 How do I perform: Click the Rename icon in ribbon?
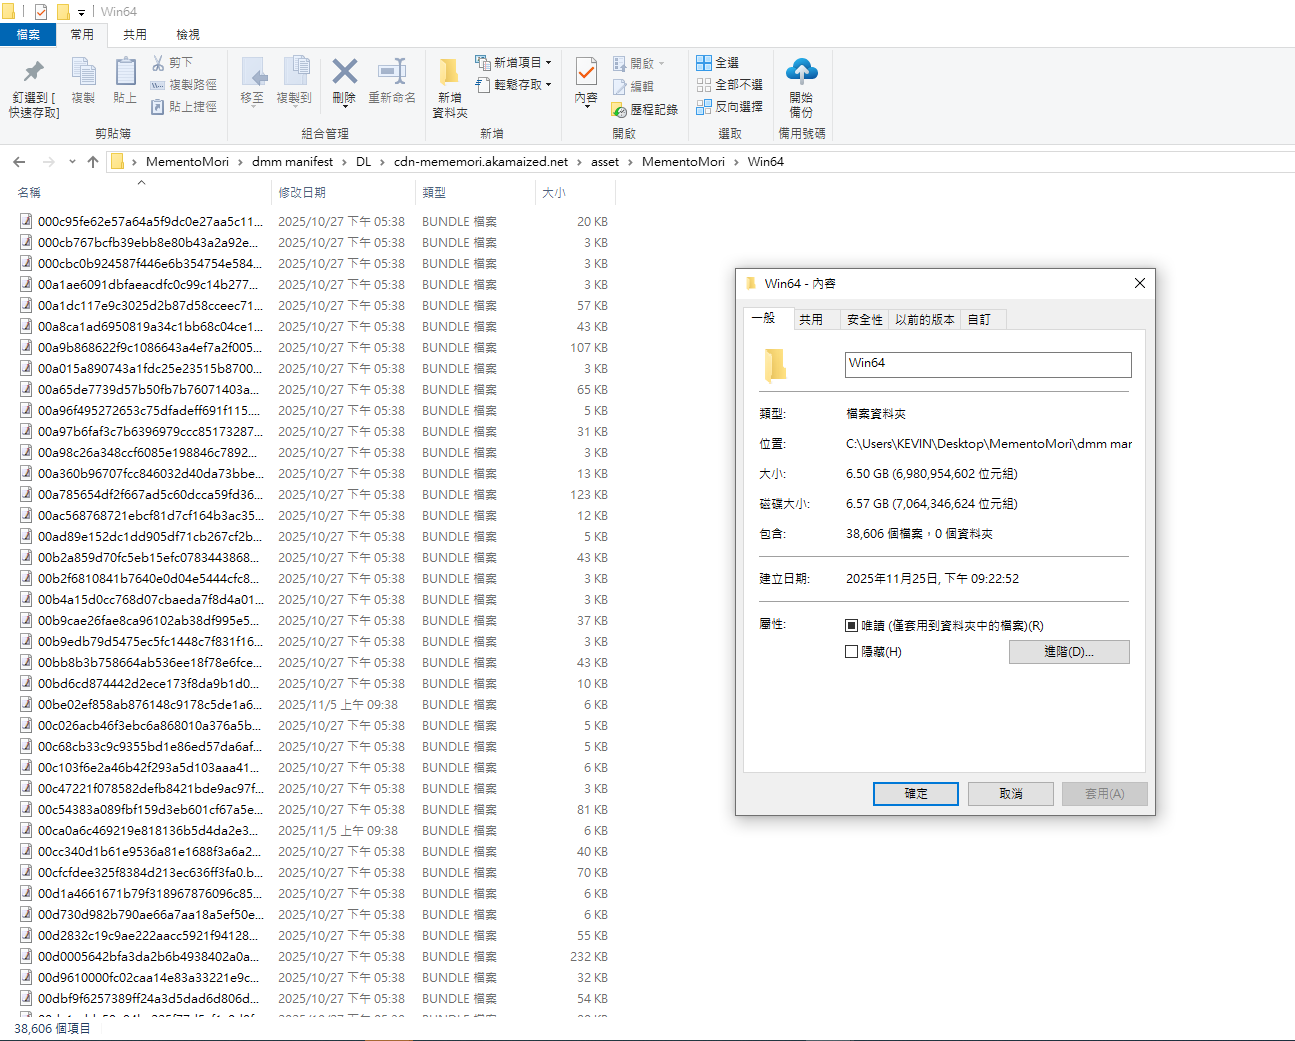[x=392, y=72]
